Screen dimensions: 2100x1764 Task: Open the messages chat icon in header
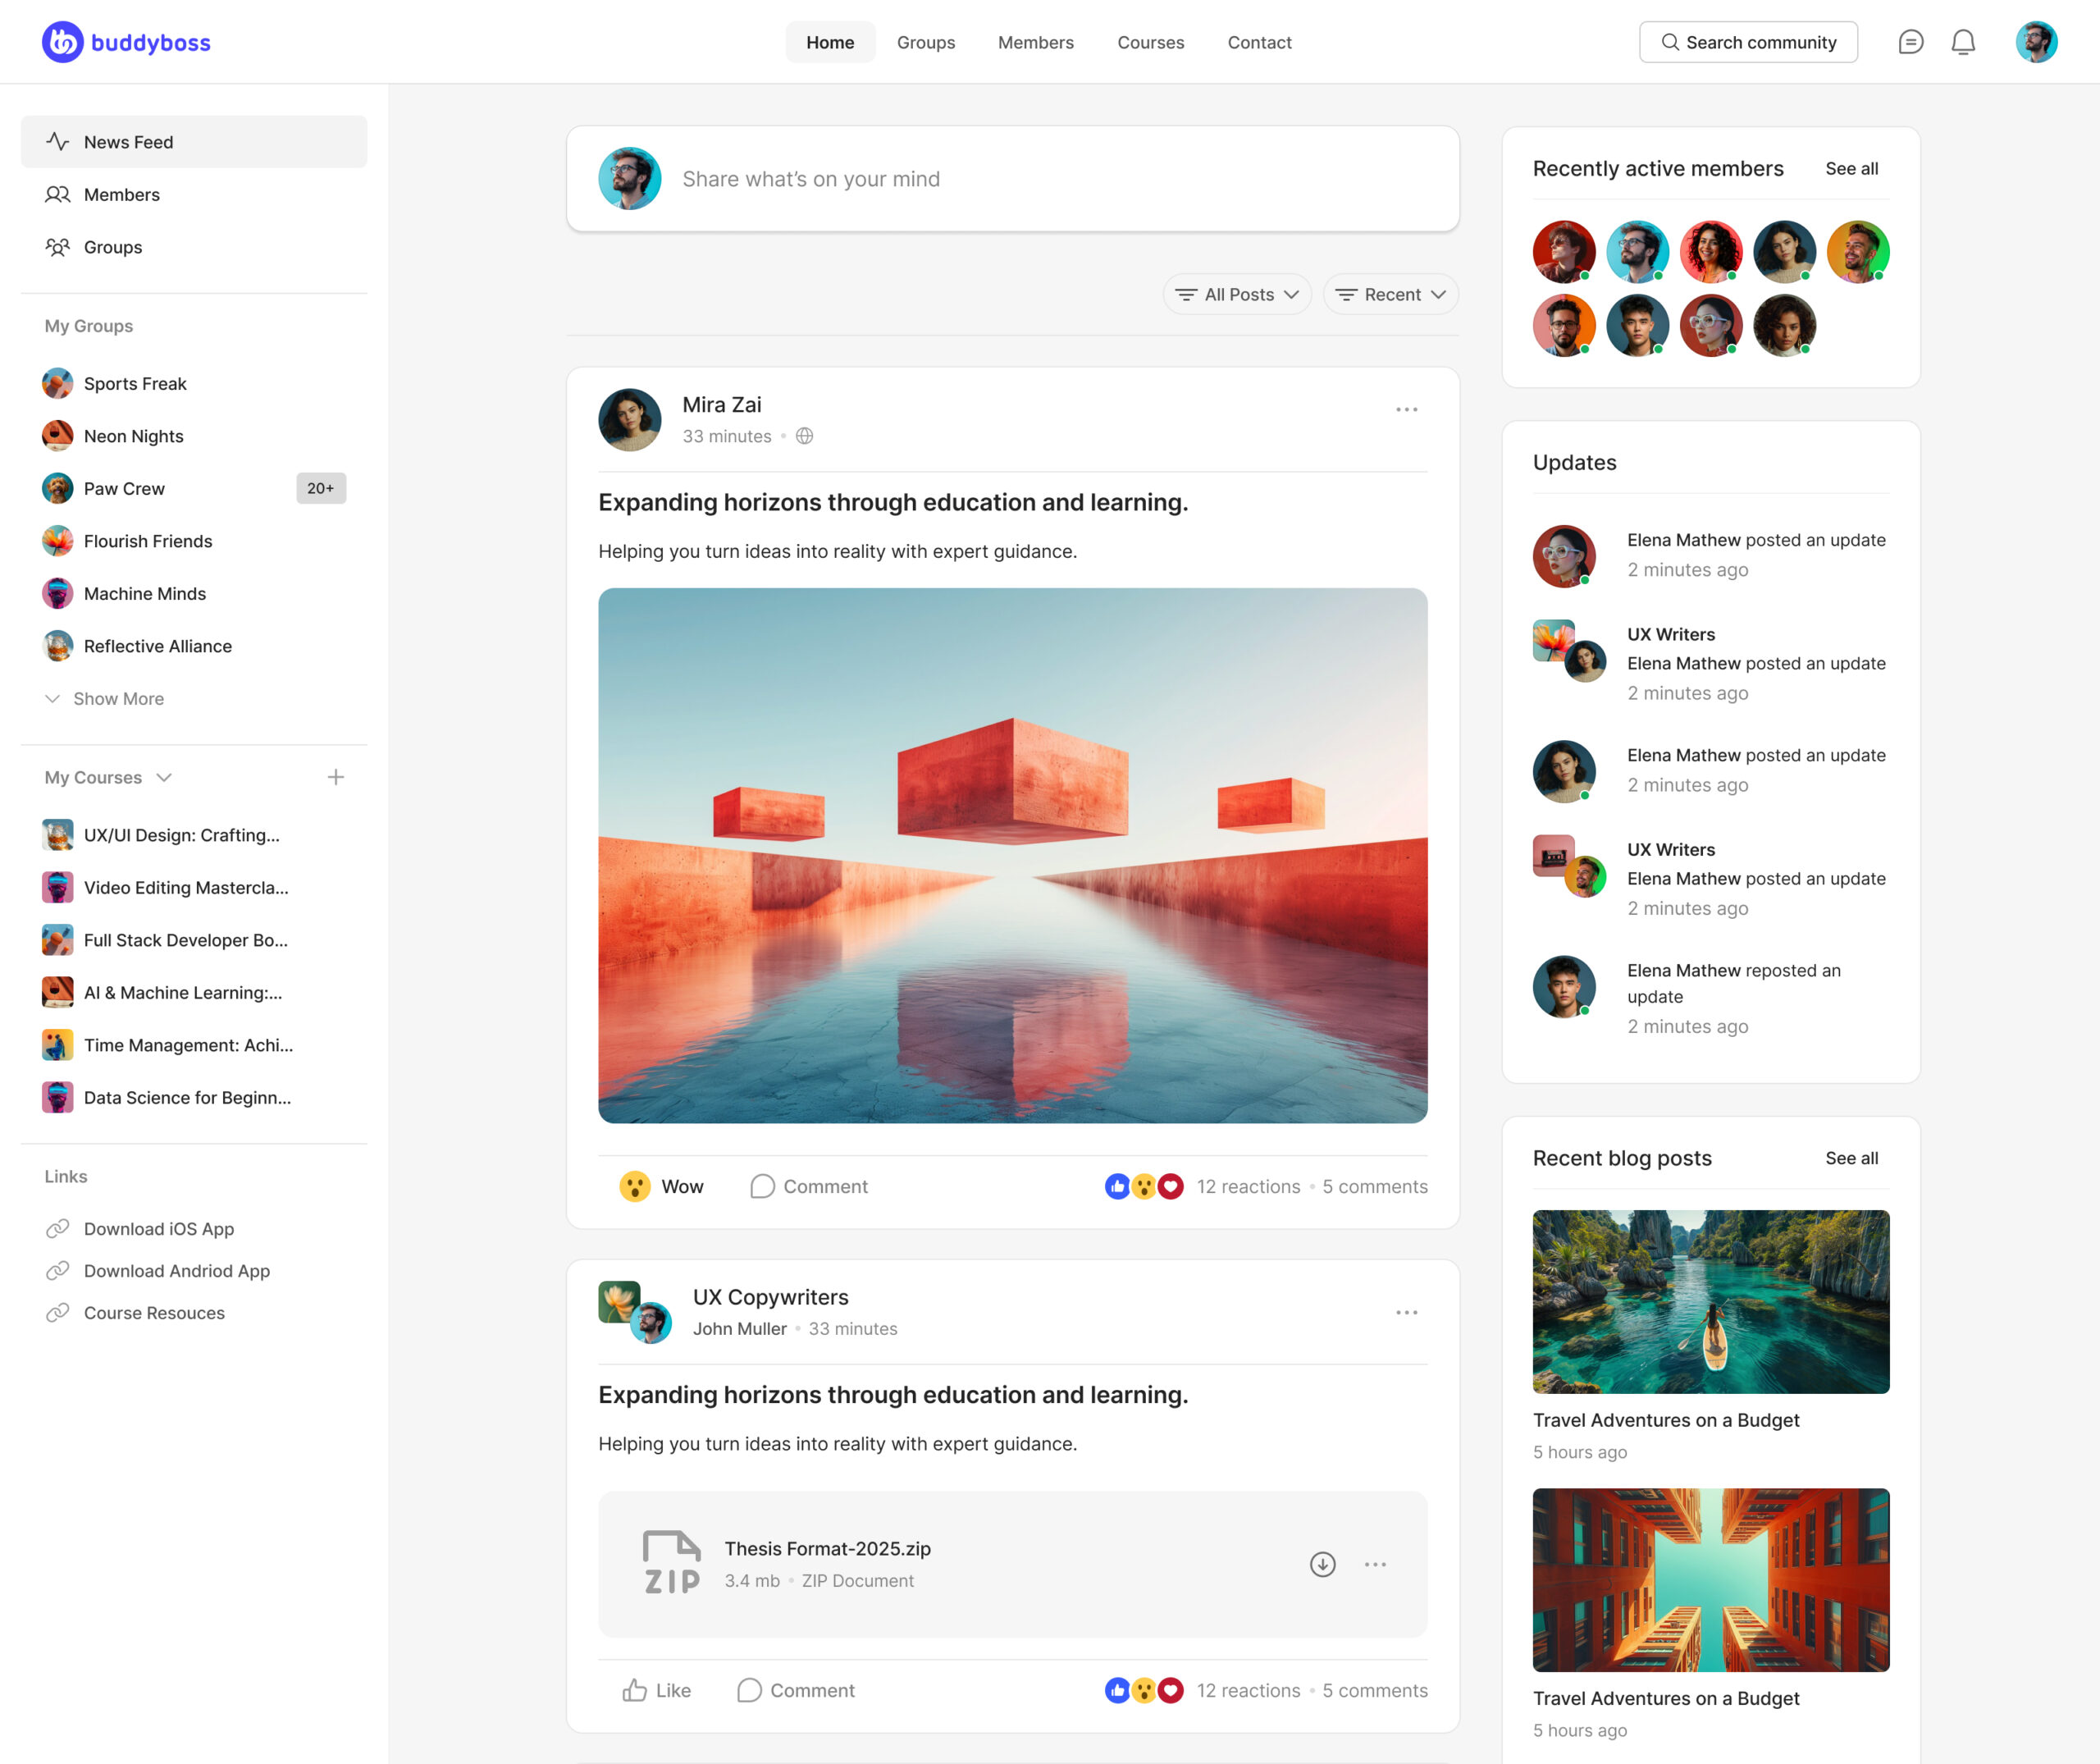point(1910,42)
